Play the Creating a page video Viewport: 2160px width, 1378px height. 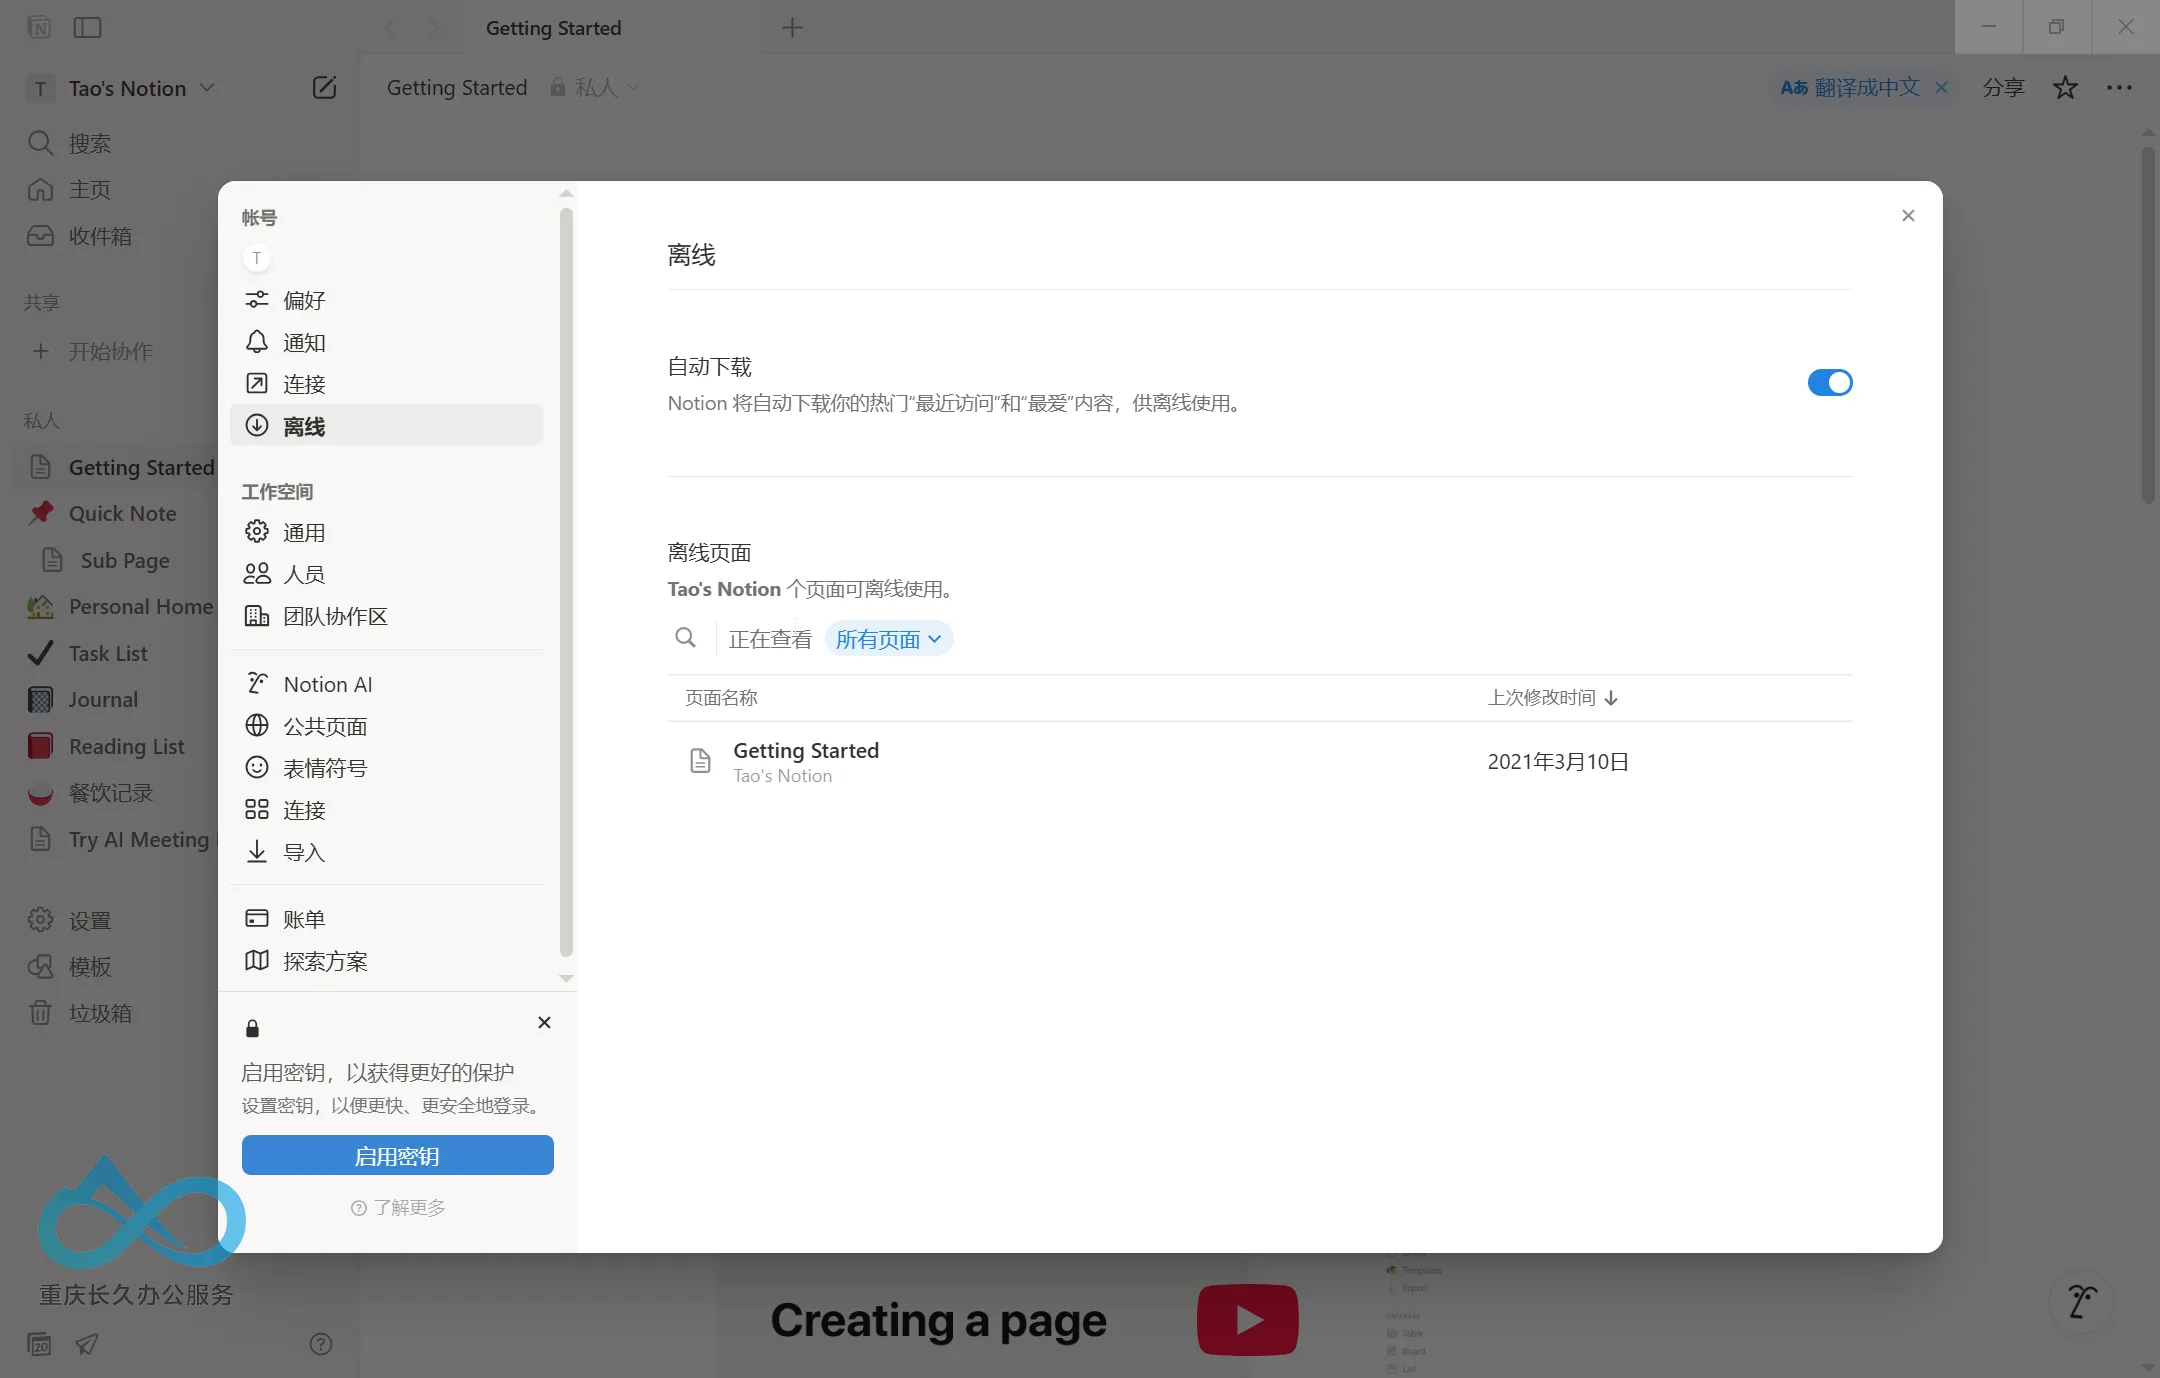[1247, 1320]
